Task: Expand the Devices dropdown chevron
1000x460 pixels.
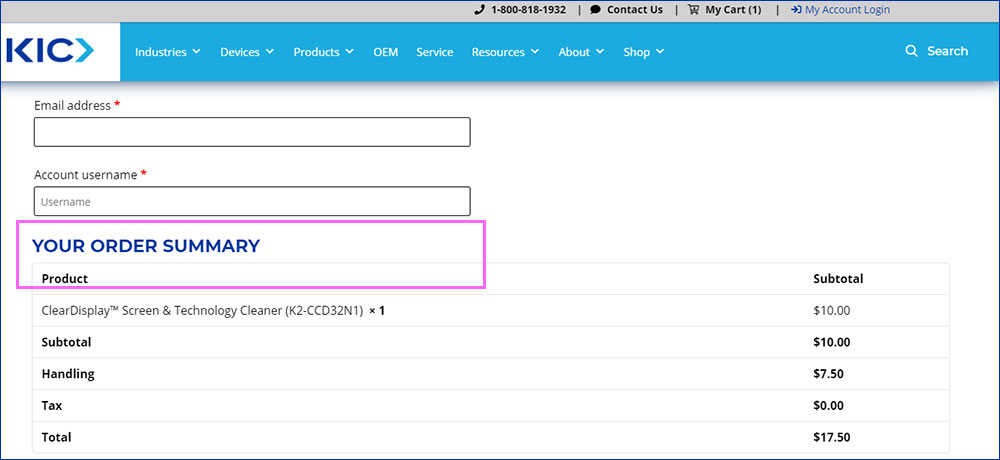Action: (x=270, y=52)
